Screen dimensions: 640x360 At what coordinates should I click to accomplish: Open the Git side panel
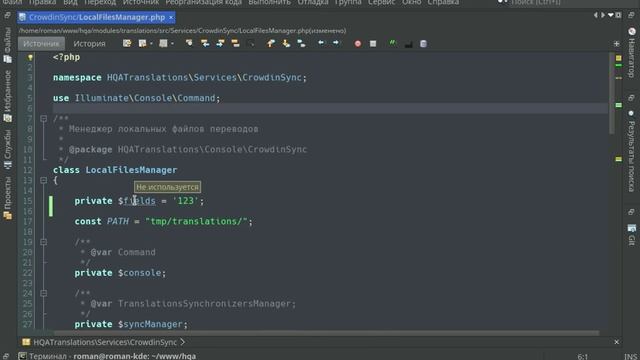pos(631,235)
